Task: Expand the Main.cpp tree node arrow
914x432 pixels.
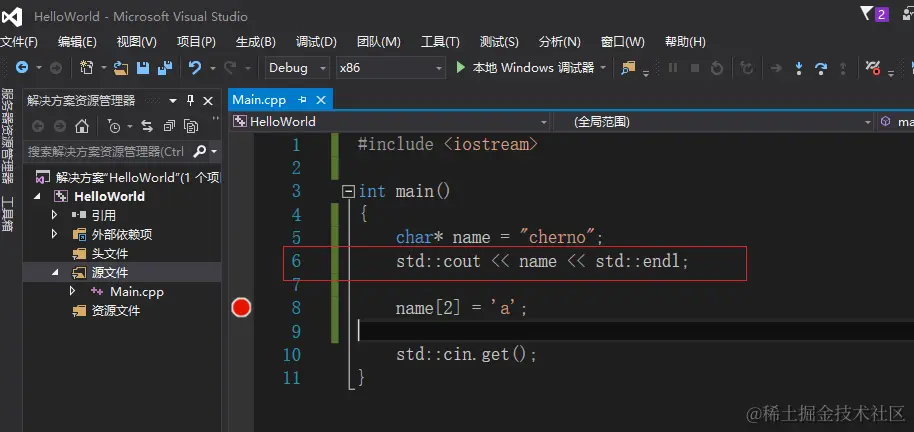Action: click(72, 291)
